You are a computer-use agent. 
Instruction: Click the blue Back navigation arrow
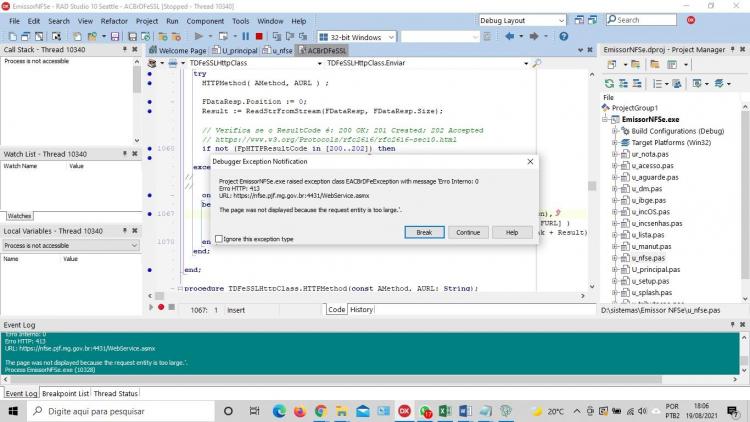click(x=509, y=36)
